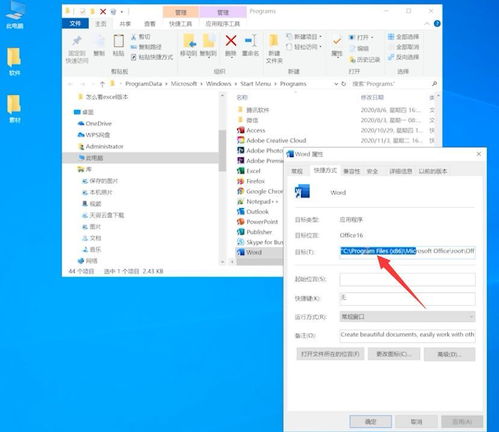Select the Outlook shortcut in file list
499x432 pixels.
tap(257, 212)
